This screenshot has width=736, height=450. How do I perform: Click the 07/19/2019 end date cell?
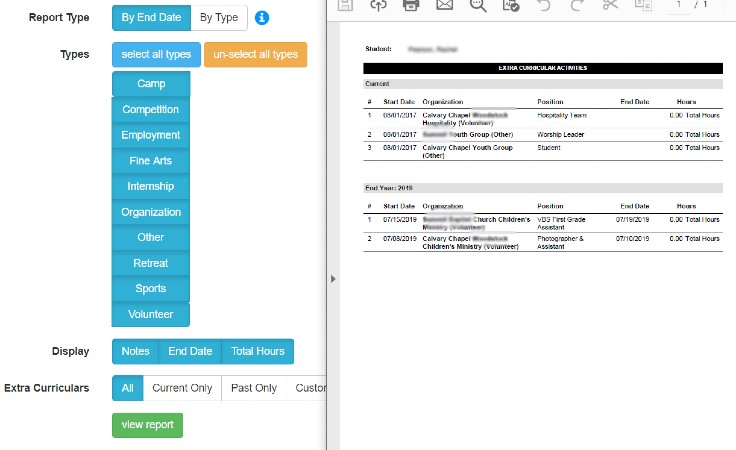coord(632,220)
